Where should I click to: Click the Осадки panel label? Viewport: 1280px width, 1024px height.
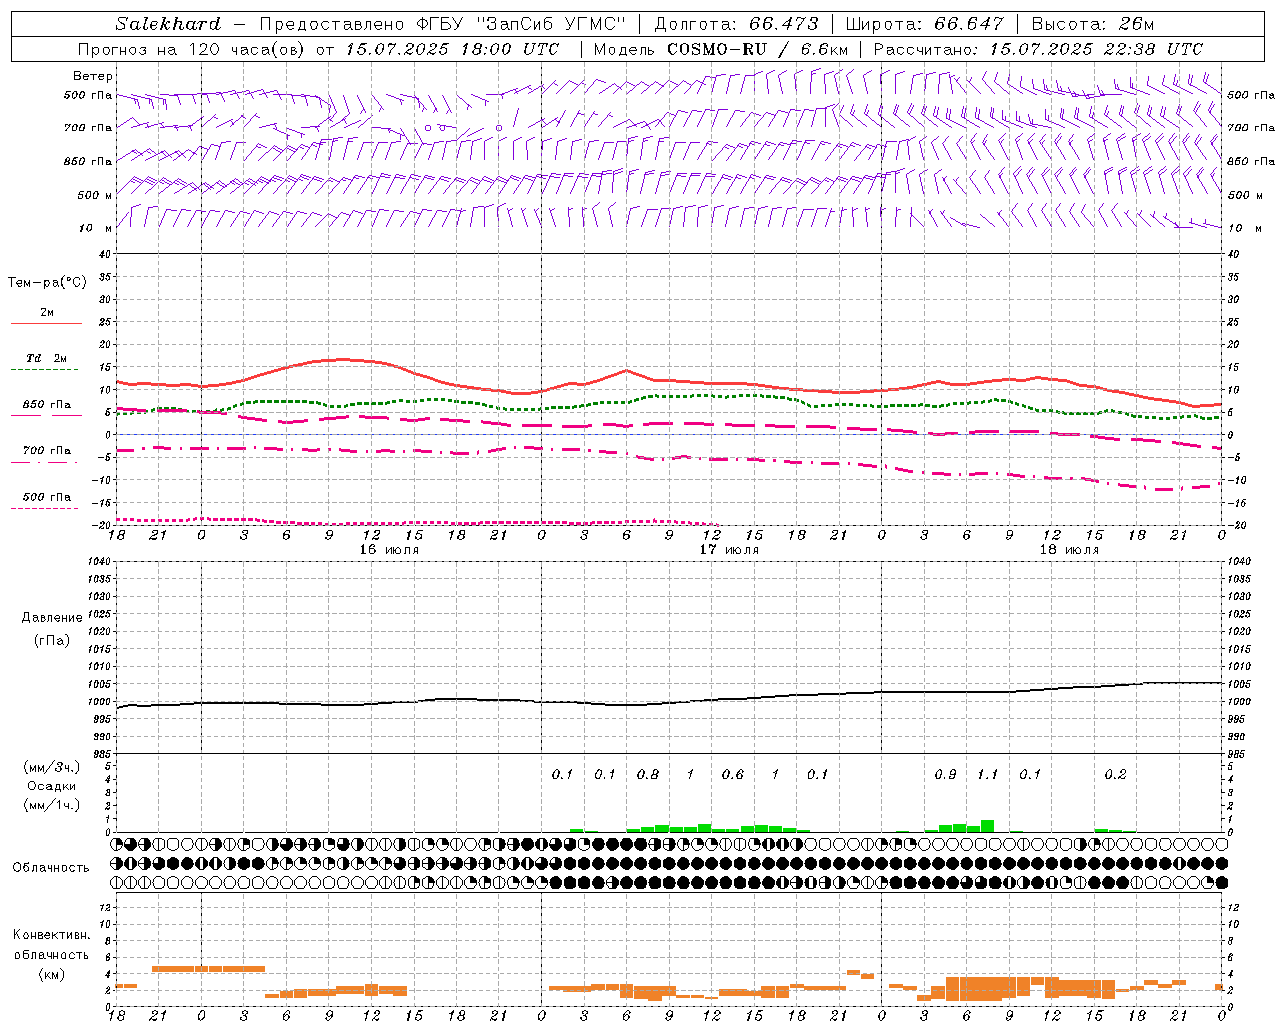[x=51, y=786]
